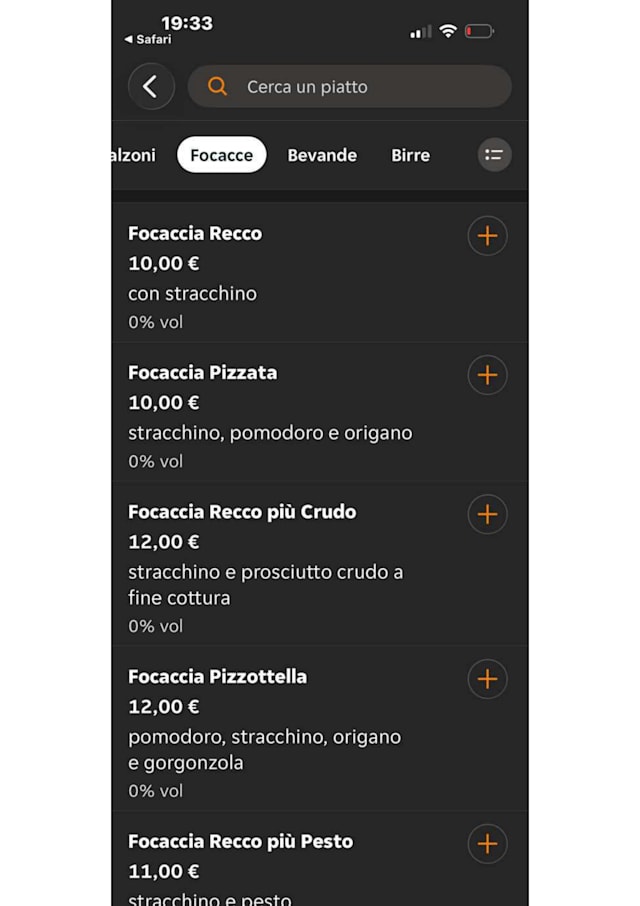Tap Focaccia Recco più Pesto title
The image size is (640, 906).
coord(240,842)
